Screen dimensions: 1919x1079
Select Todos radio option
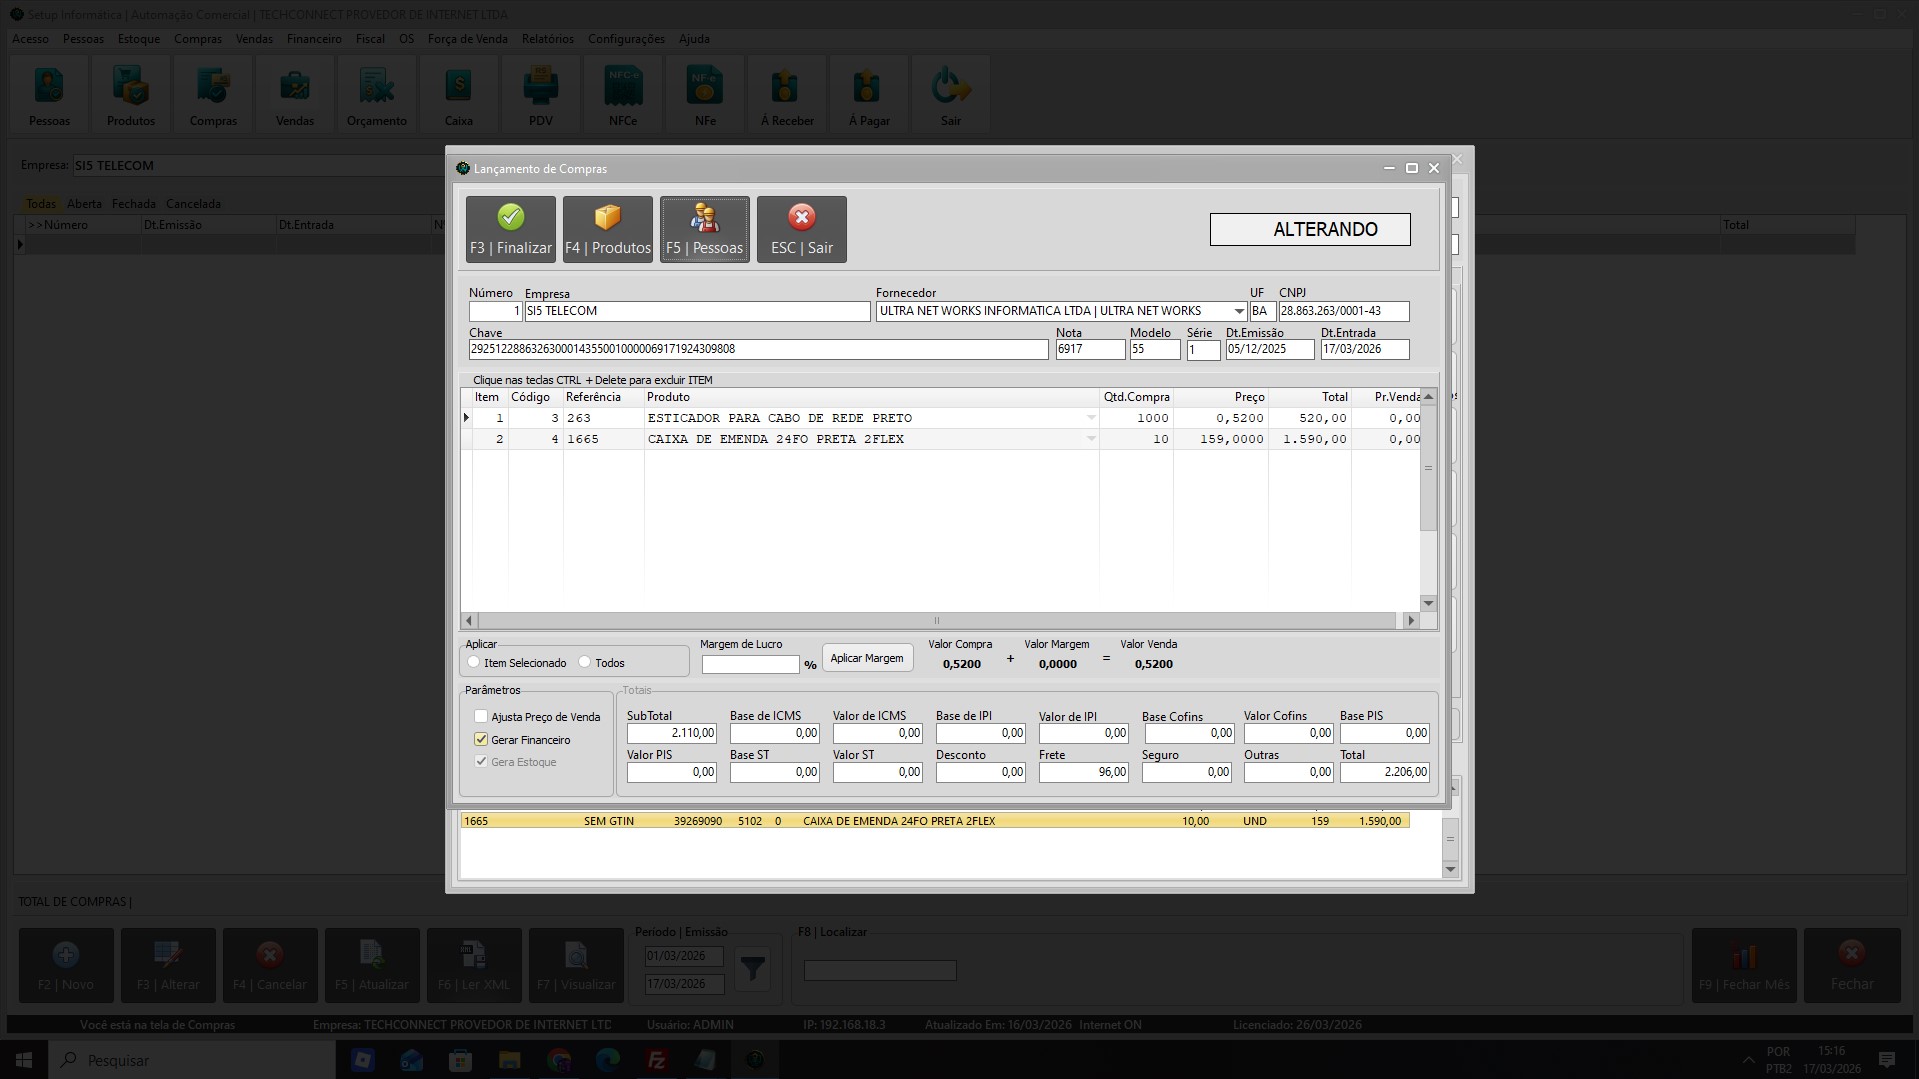[x=585, y=662]
